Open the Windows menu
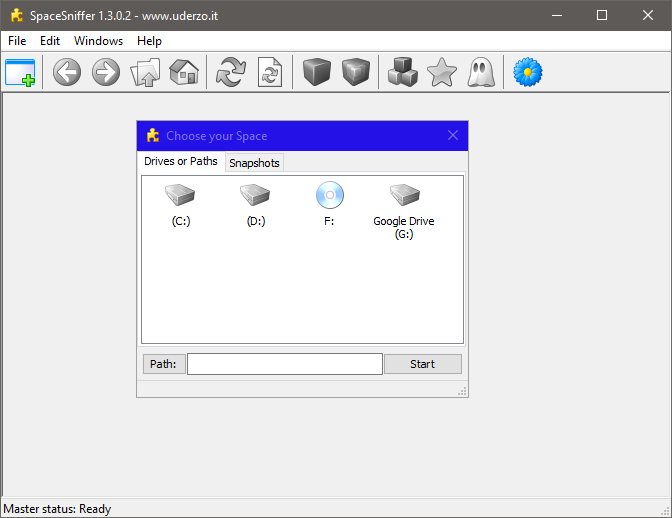The width and height of the screenshot is (672, 518). tap(98, 41)
